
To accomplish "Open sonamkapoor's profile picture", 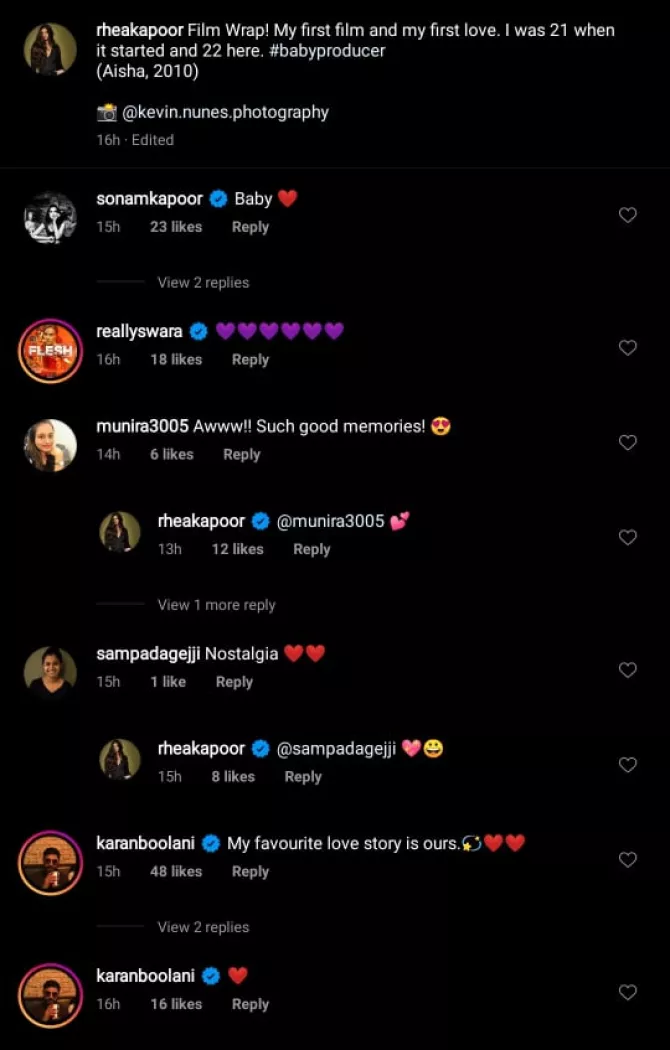I will 50,217.
